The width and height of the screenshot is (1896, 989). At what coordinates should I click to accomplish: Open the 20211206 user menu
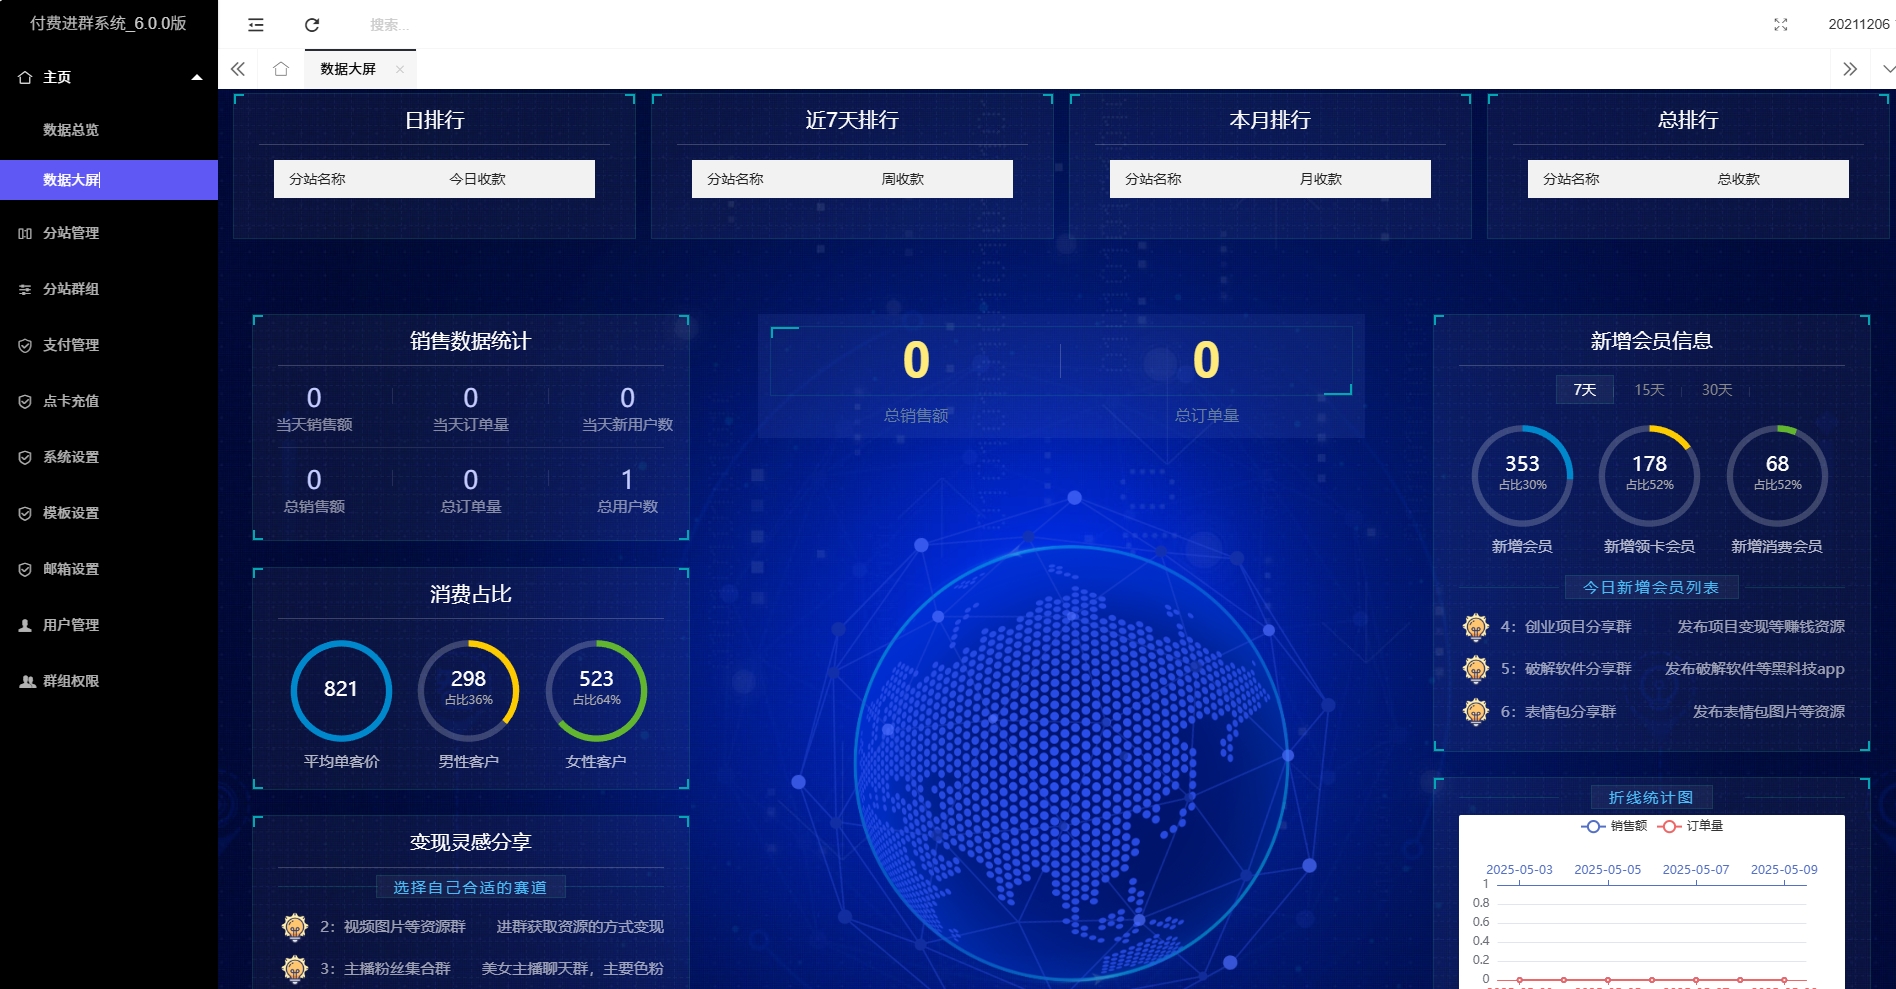pyautogui.click(x=1859, y=25)
